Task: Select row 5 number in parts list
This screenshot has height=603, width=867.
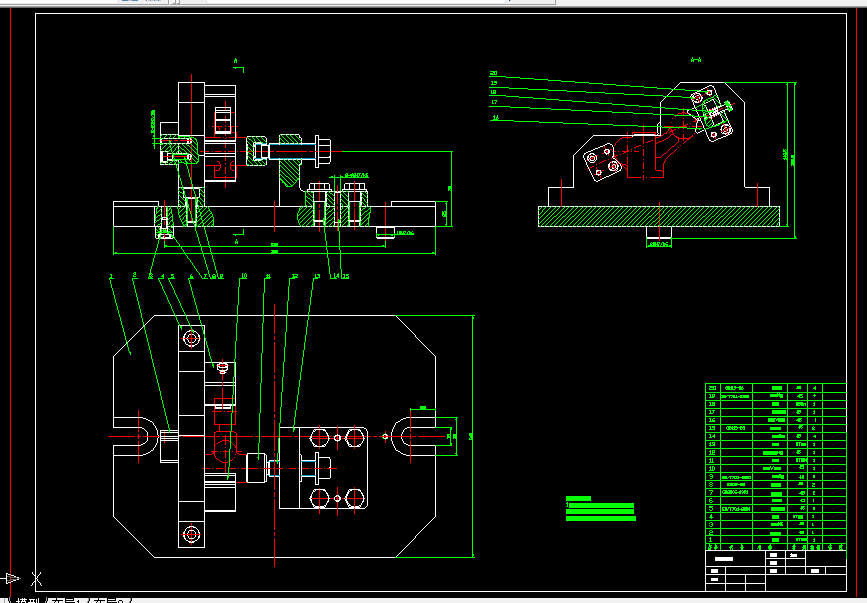Action: click(711, 508)
